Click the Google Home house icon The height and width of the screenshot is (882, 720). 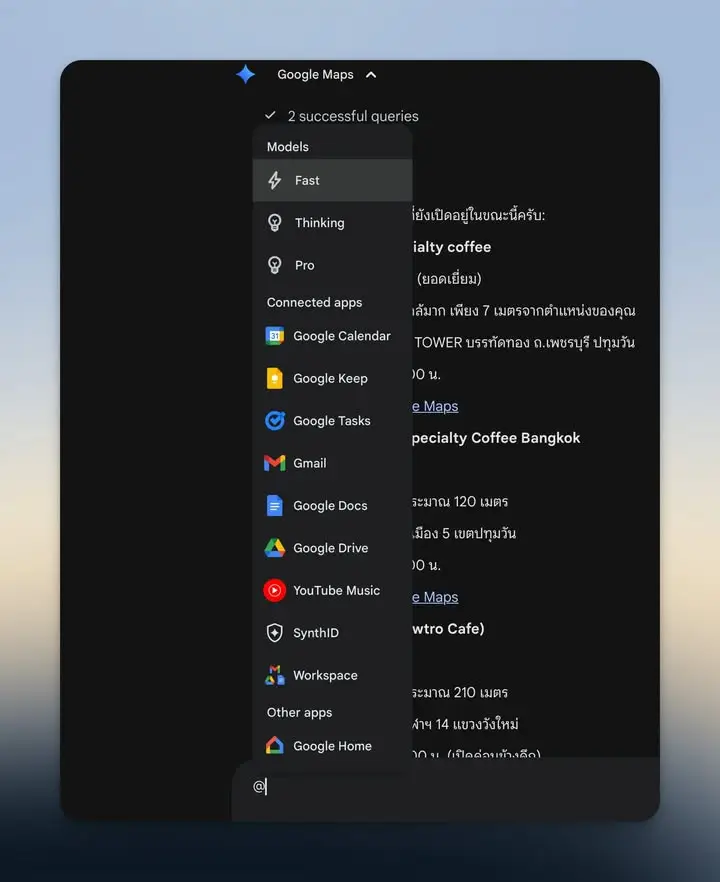(x=274, y=745)
